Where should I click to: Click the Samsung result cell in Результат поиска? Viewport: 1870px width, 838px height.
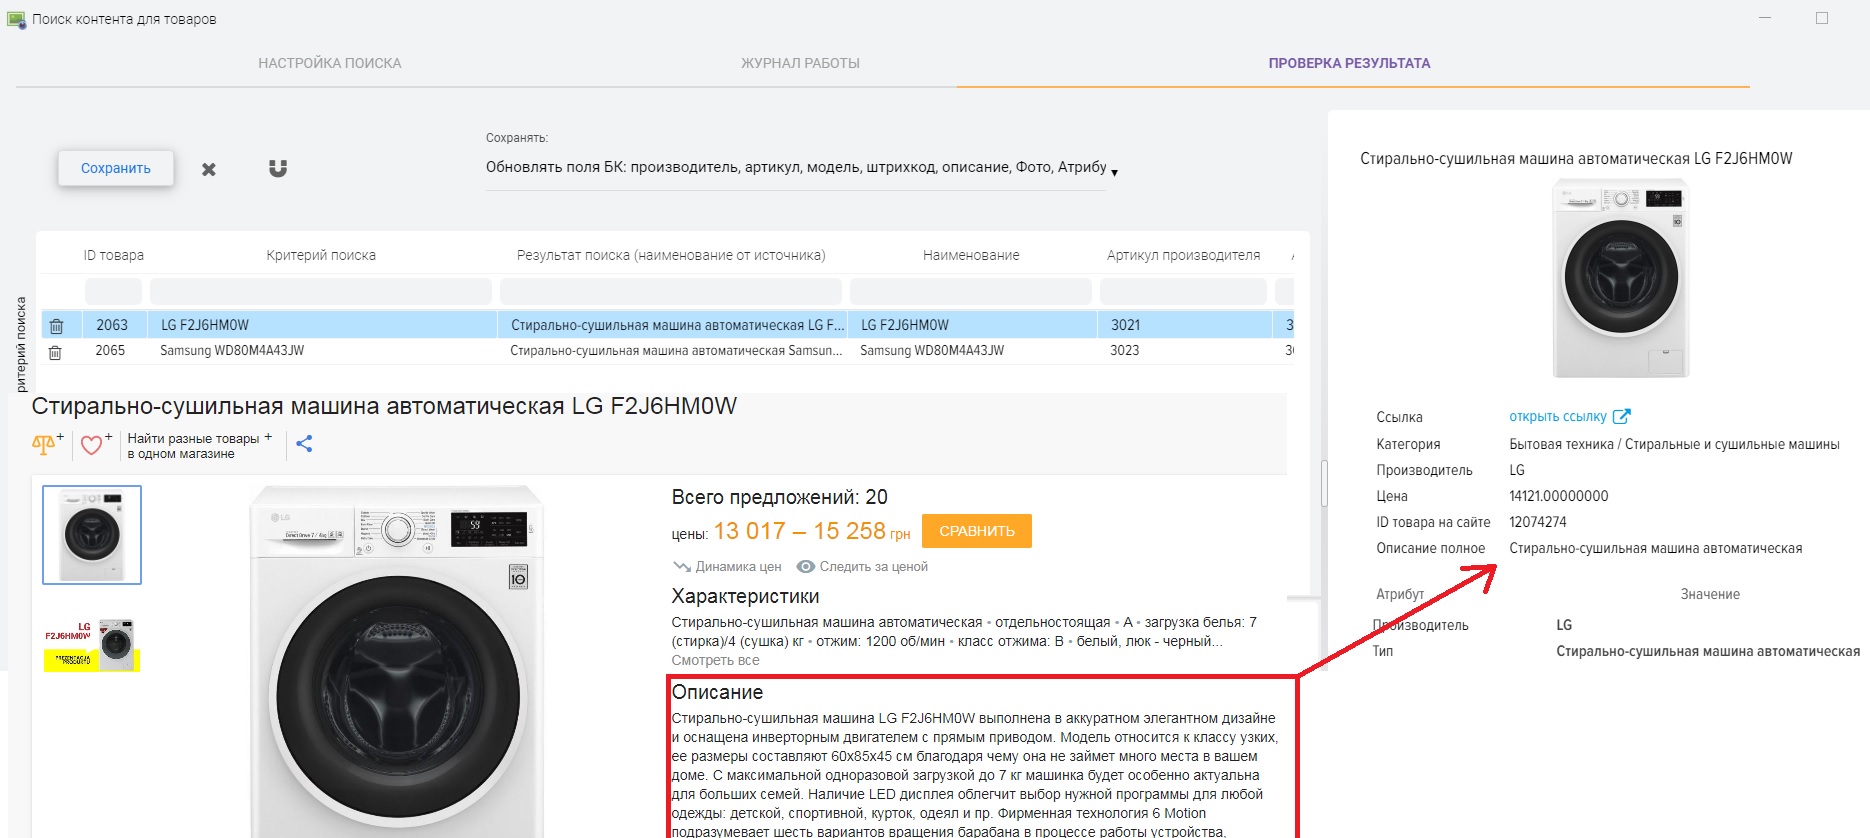pos(673,351)
